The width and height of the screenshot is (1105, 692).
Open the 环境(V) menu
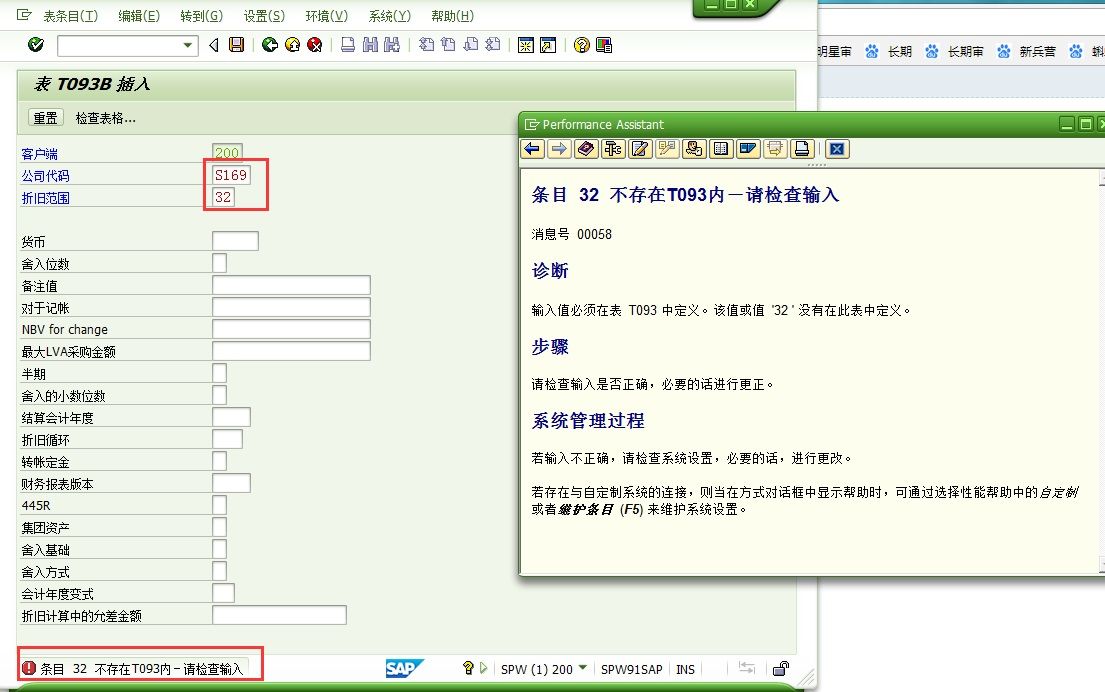[x=326, y=16]
